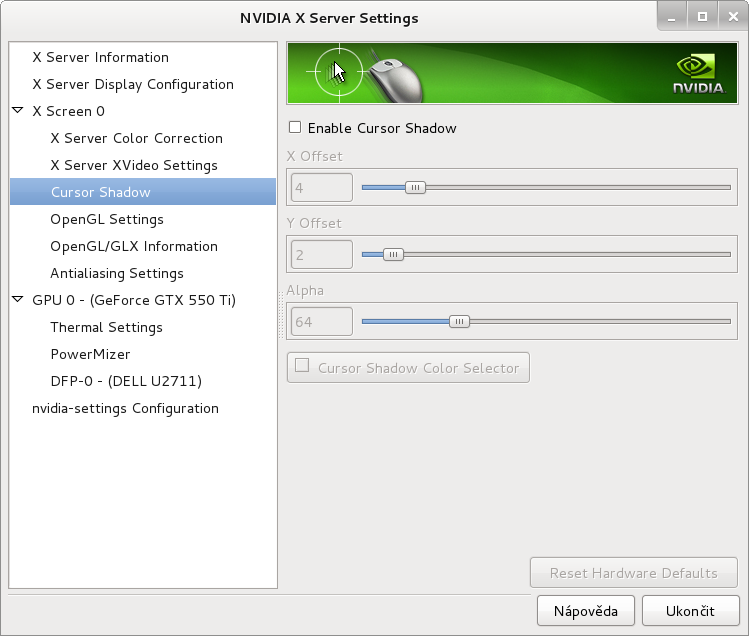
Task: Toggle Cursor Shadow Color Selector button
Action: point(408,367)
